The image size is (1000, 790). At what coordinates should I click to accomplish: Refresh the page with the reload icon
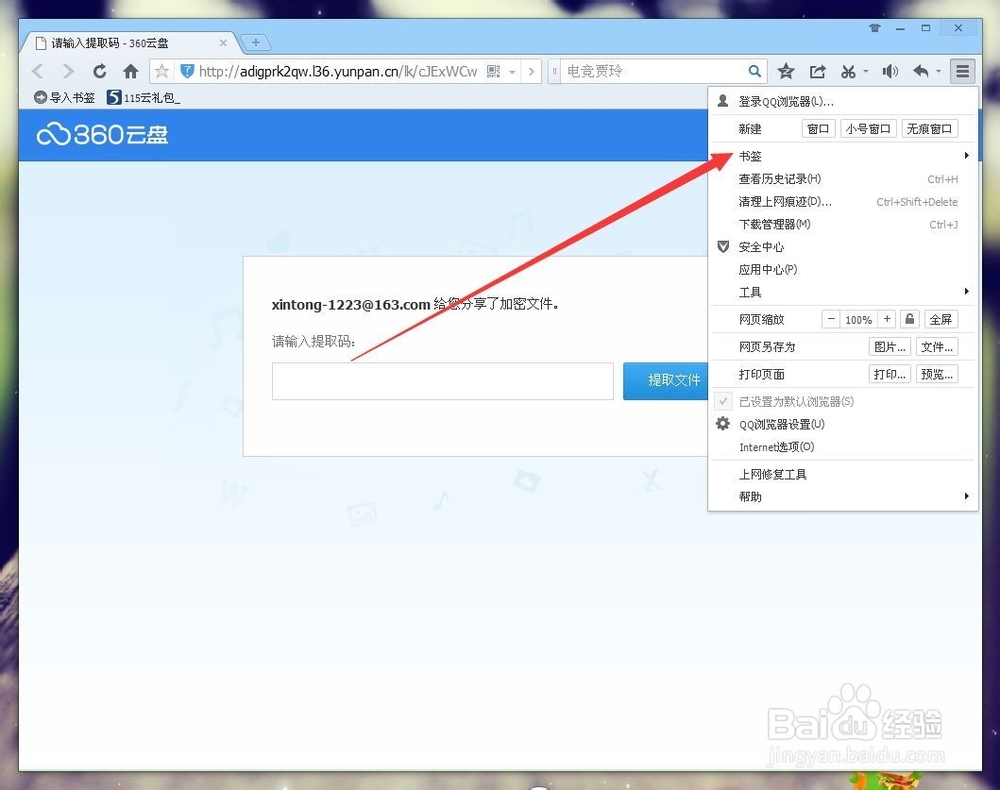100,71
